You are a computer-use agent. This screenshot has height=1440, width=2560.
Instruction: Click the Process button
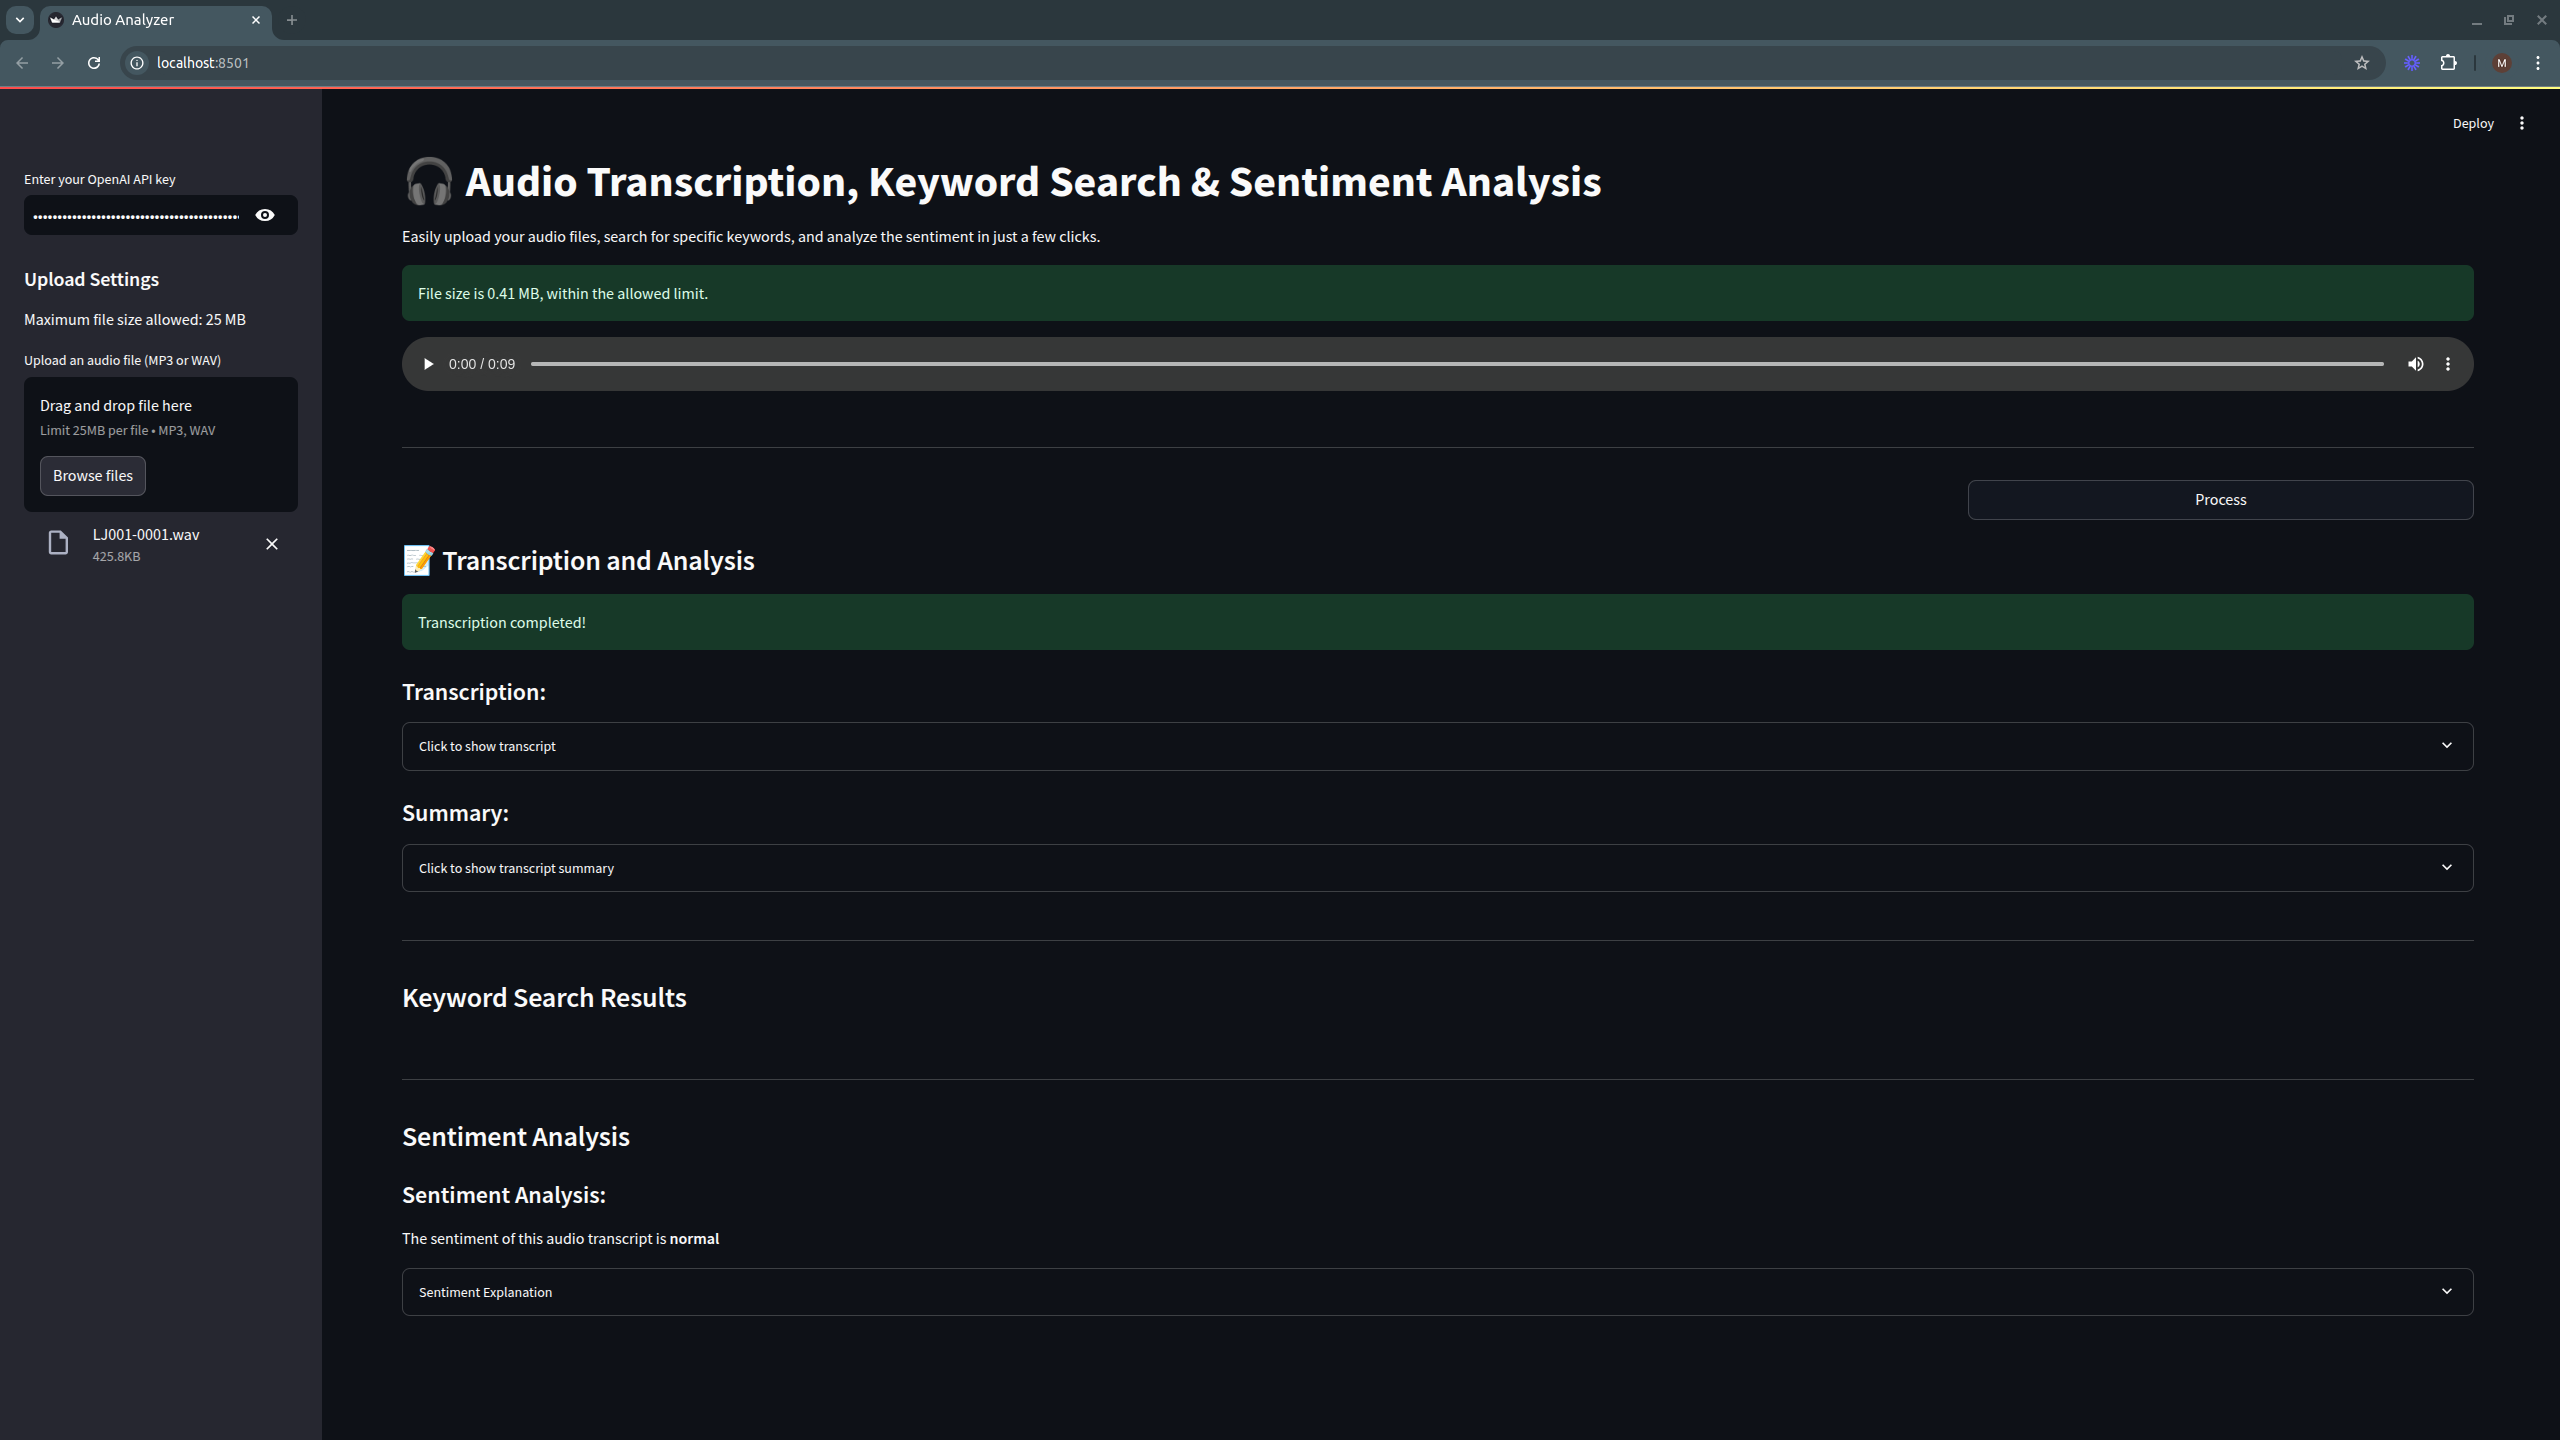coord(2220,500)
